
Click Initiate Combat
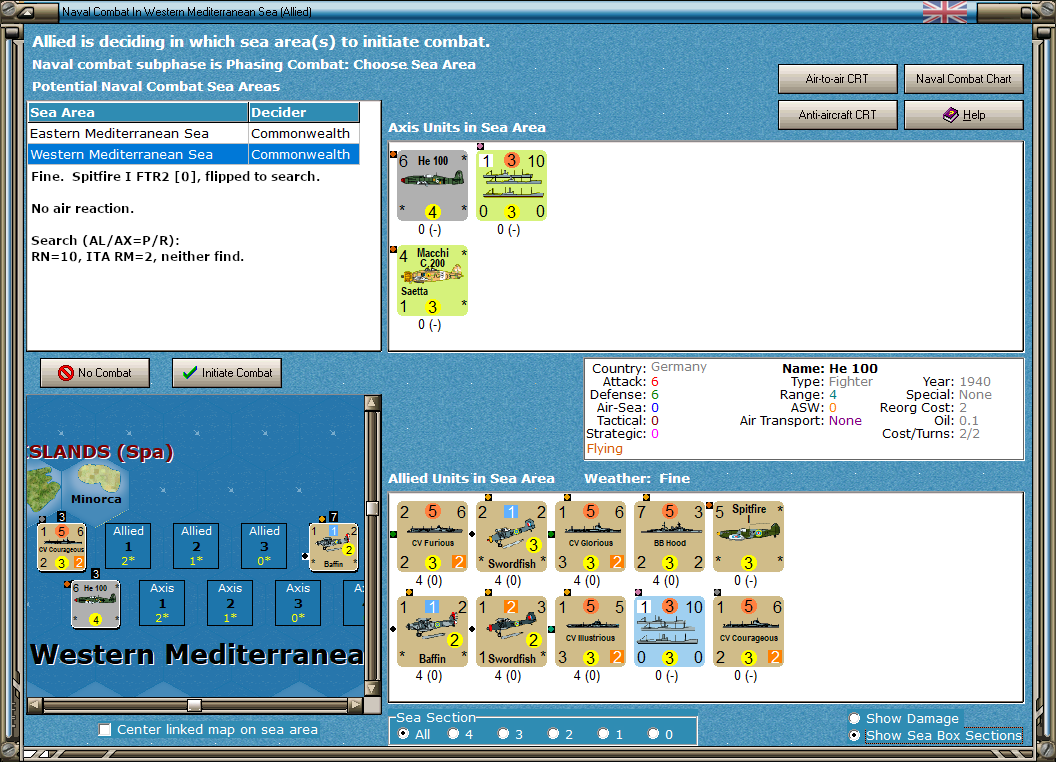227,373
